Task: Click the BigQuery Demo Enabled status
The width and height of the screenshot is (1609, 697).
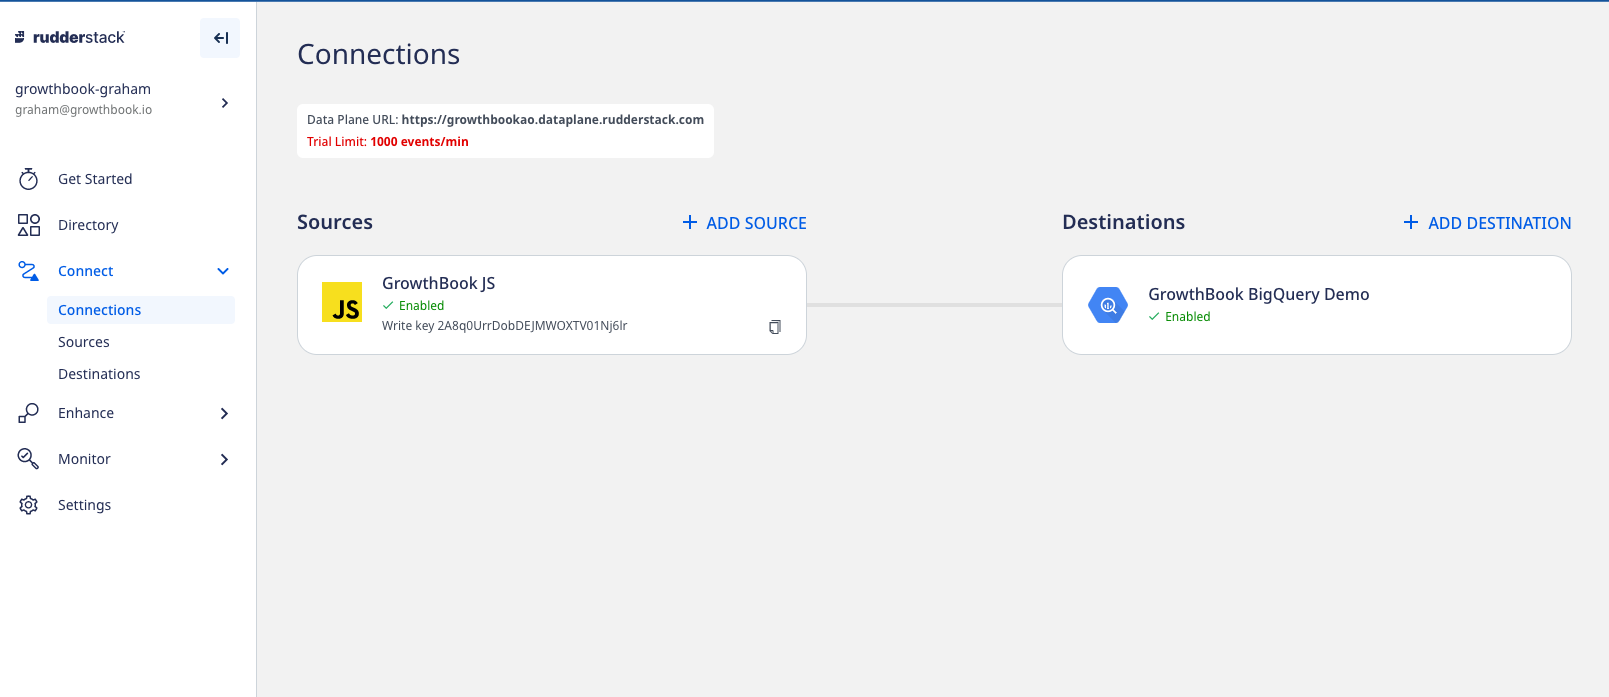Action: (1179, 317)
